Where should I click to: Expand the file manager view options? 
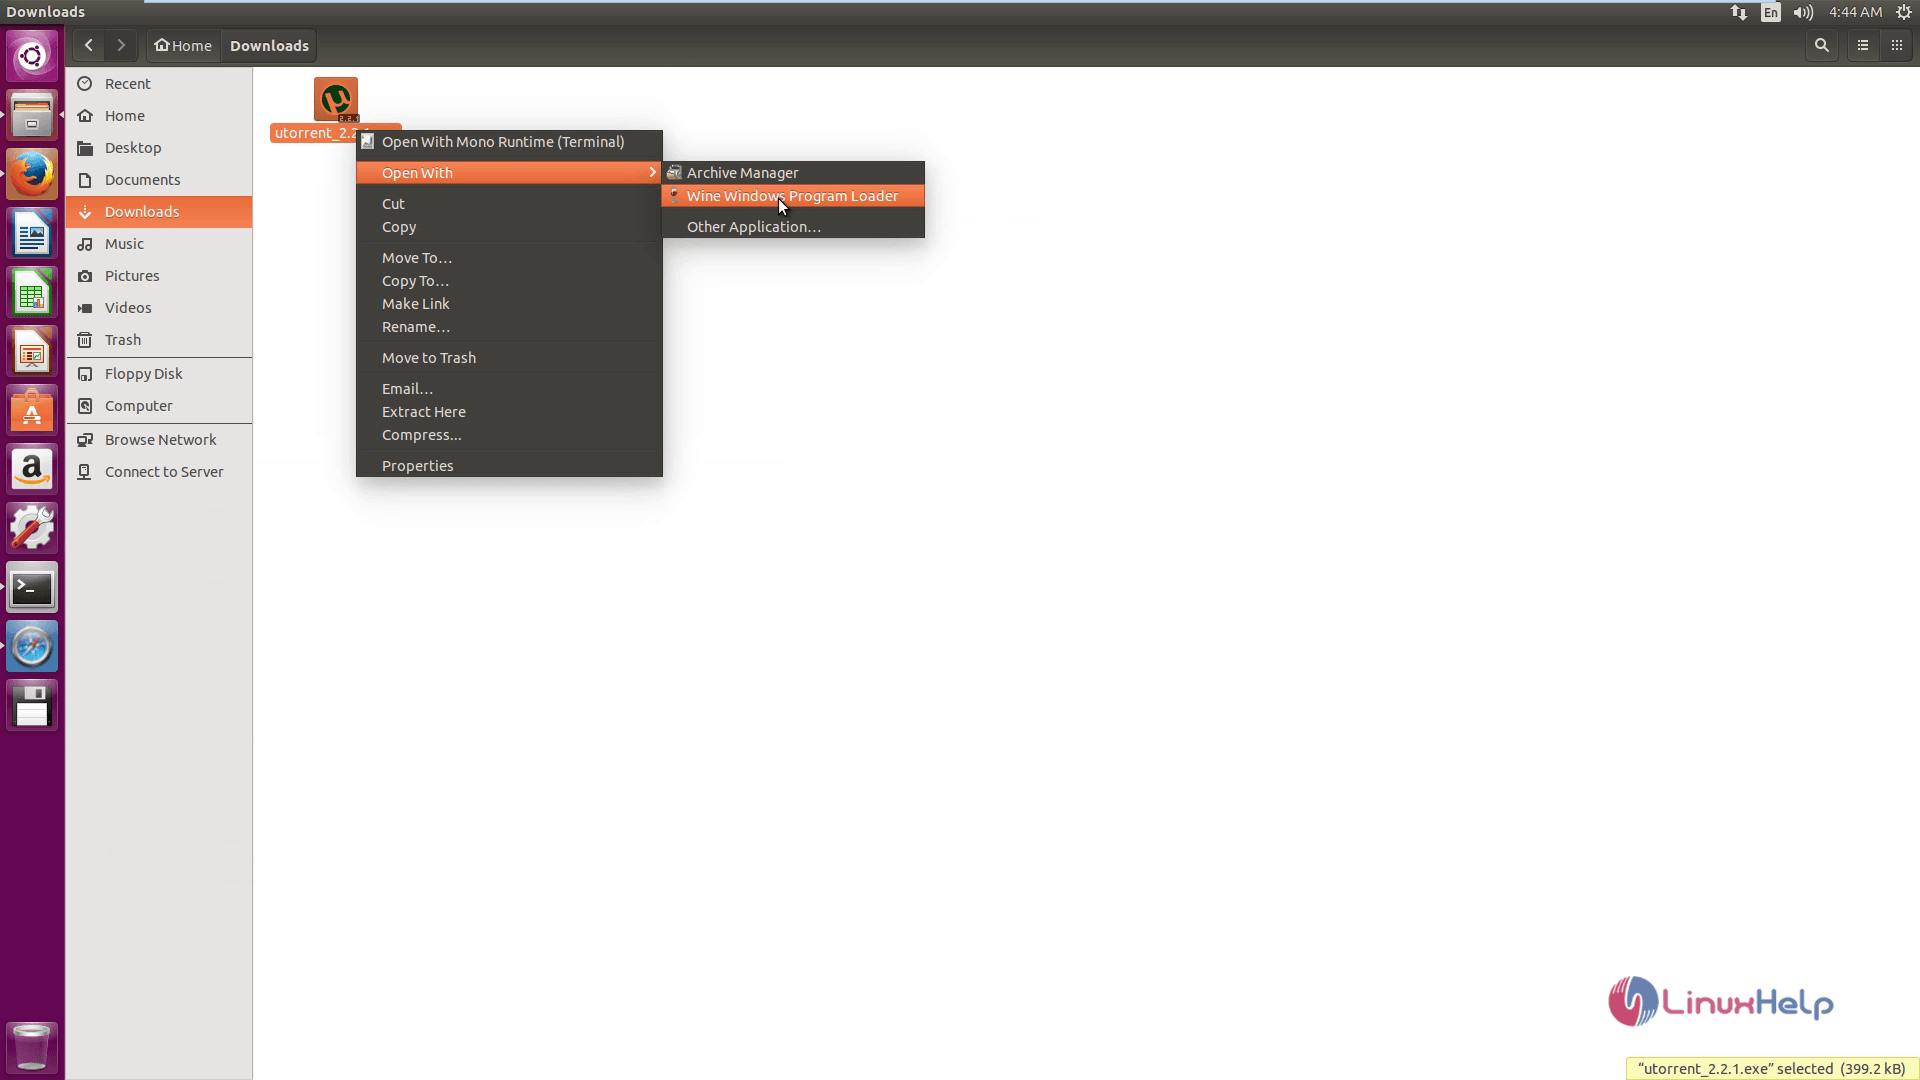pos(1863,45)
